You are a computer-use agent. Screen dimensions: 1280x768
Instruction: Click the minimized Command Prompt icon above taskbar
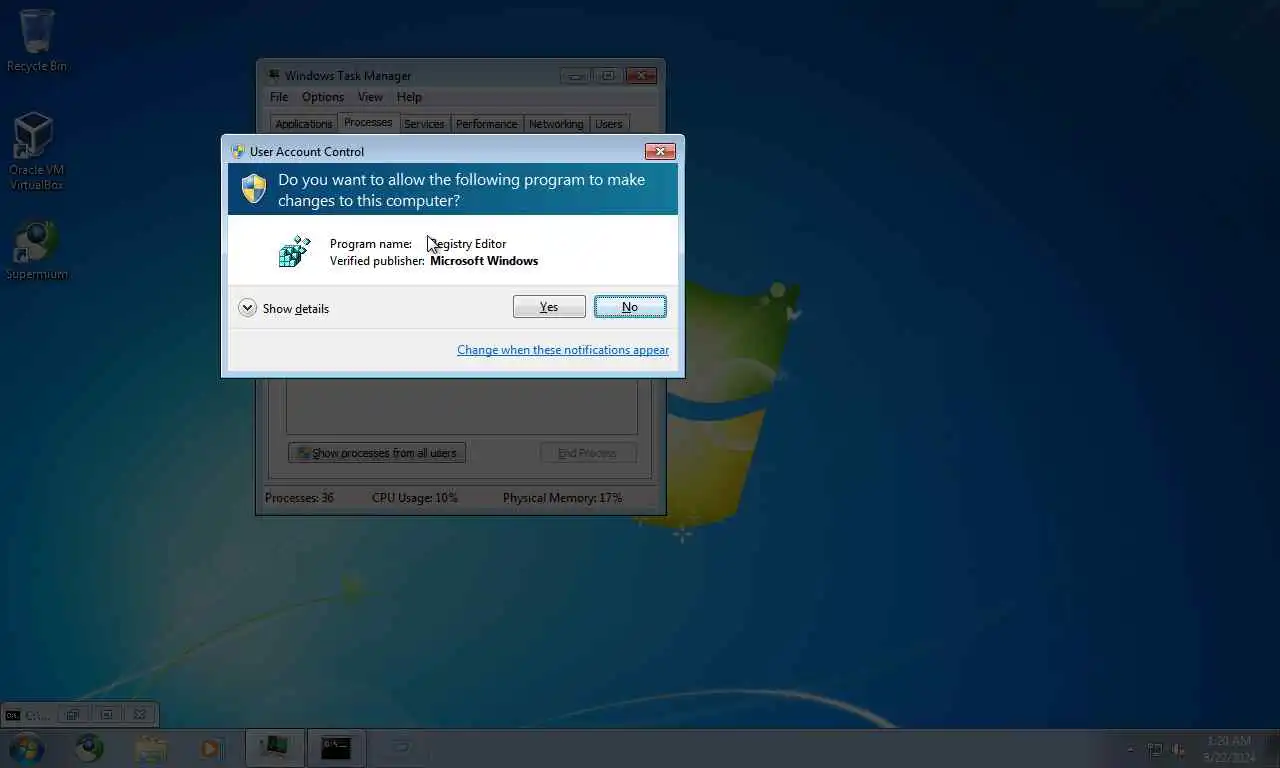coord(12,715)
